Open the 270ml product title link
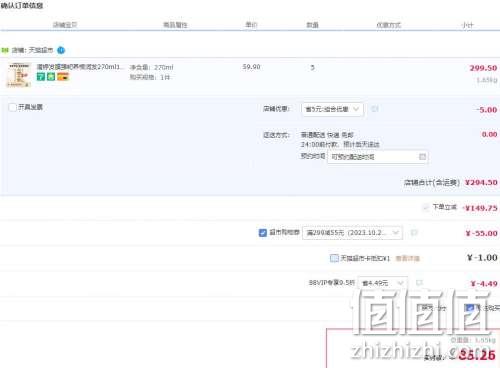The image size is (500, 368). pyautogui.click(x=79, y=67)
